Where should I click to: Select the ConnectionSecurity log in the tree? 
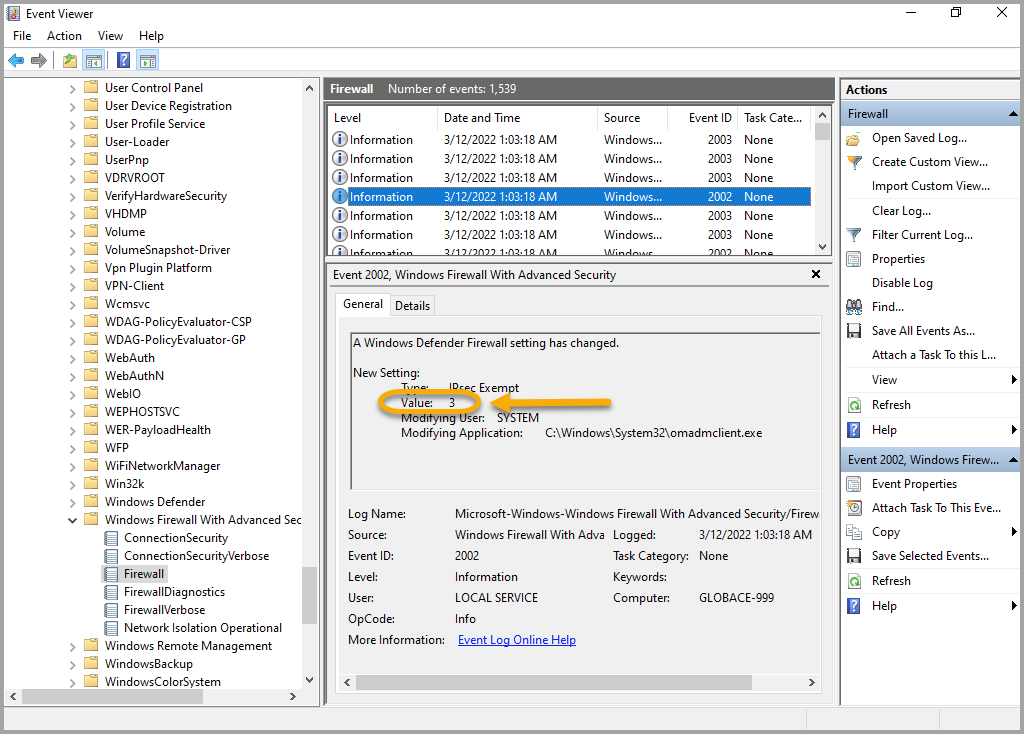[176, 538]
